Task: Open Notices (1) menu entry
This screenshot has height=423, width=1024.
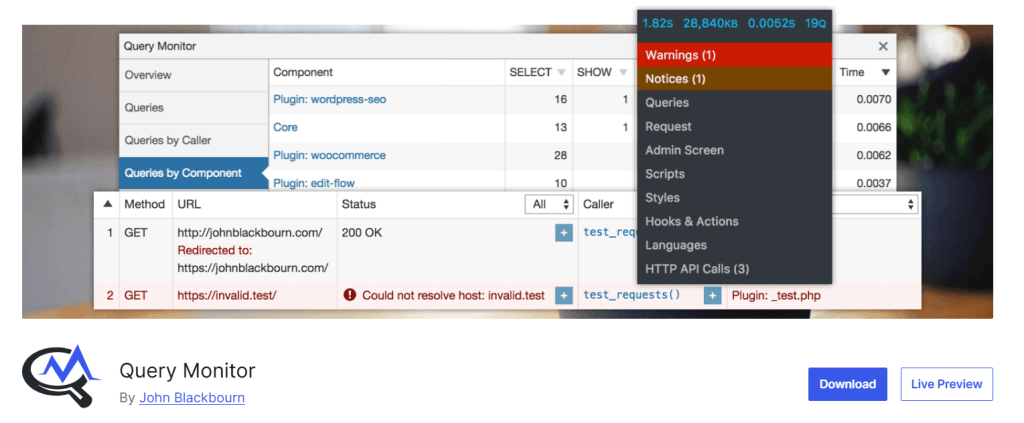Action: pos(735,79)
